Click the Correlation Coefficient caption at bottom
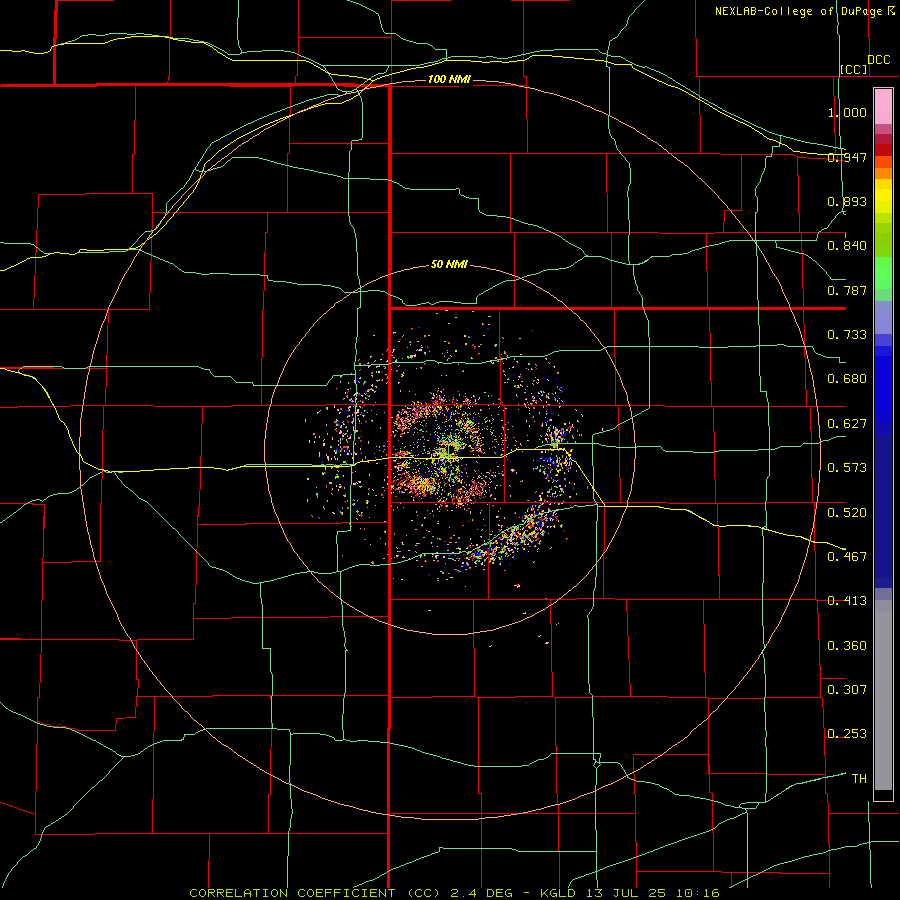The width and height of the screenshot is (900, 900). coord(454,893)
